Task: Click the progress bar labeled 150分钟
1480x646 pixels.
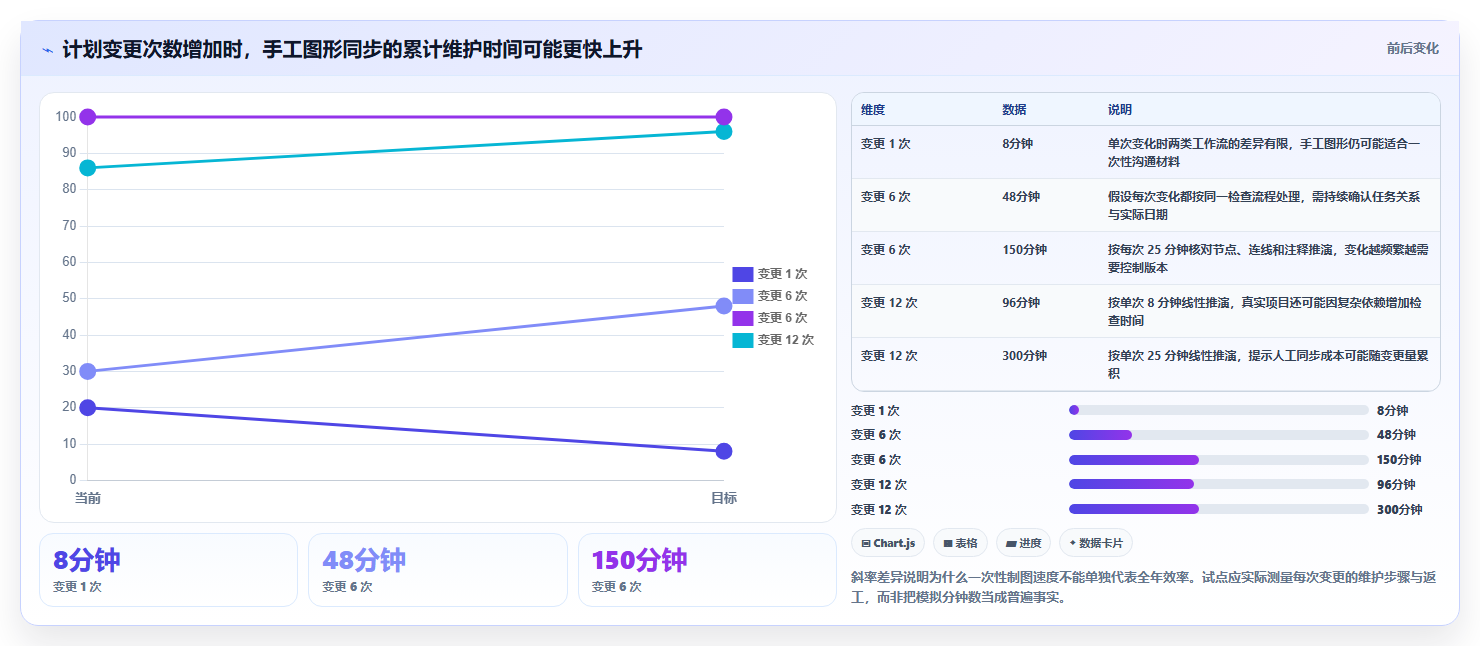Action: (1219, 460)
